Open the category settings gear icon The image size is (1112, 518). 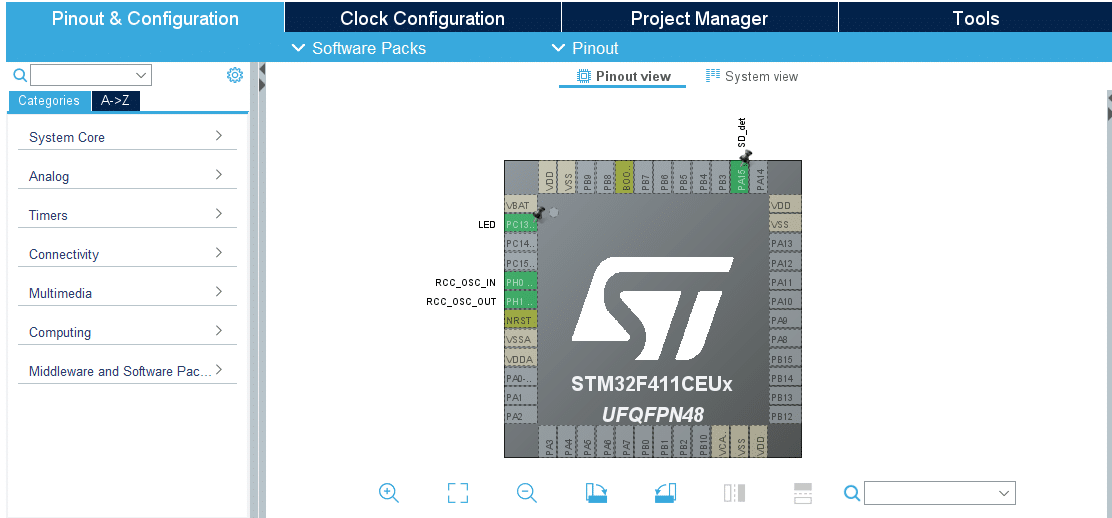point(235,75)
